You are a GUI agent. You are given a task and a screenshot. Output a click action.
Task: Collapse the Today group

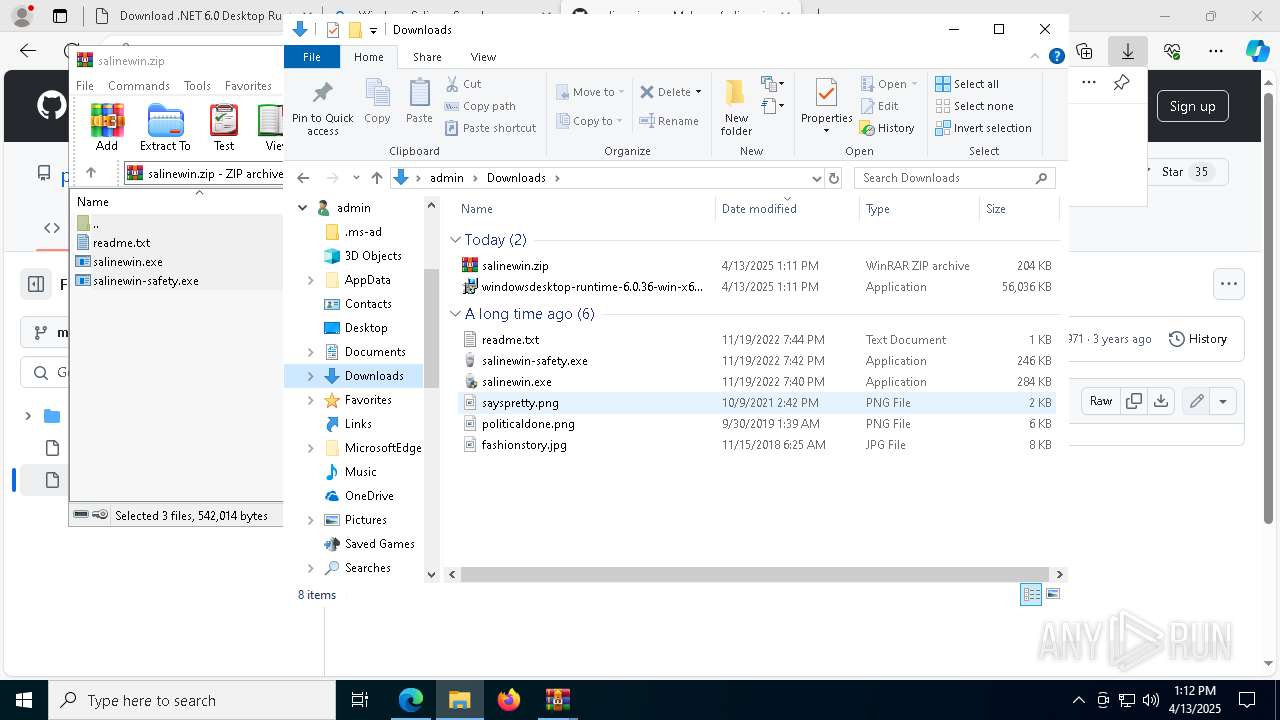coord(455,240)
